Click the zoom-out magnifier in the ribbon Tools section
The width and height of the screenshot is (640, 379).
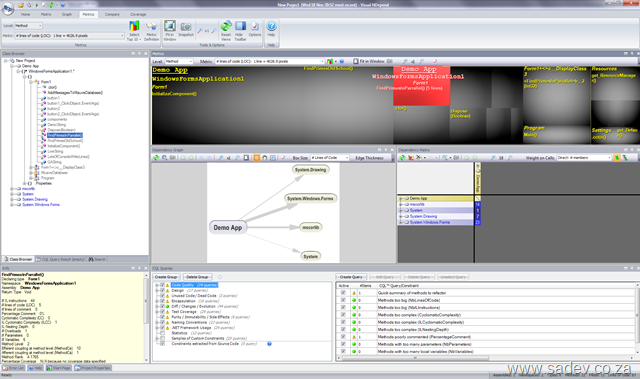point(214,31)
